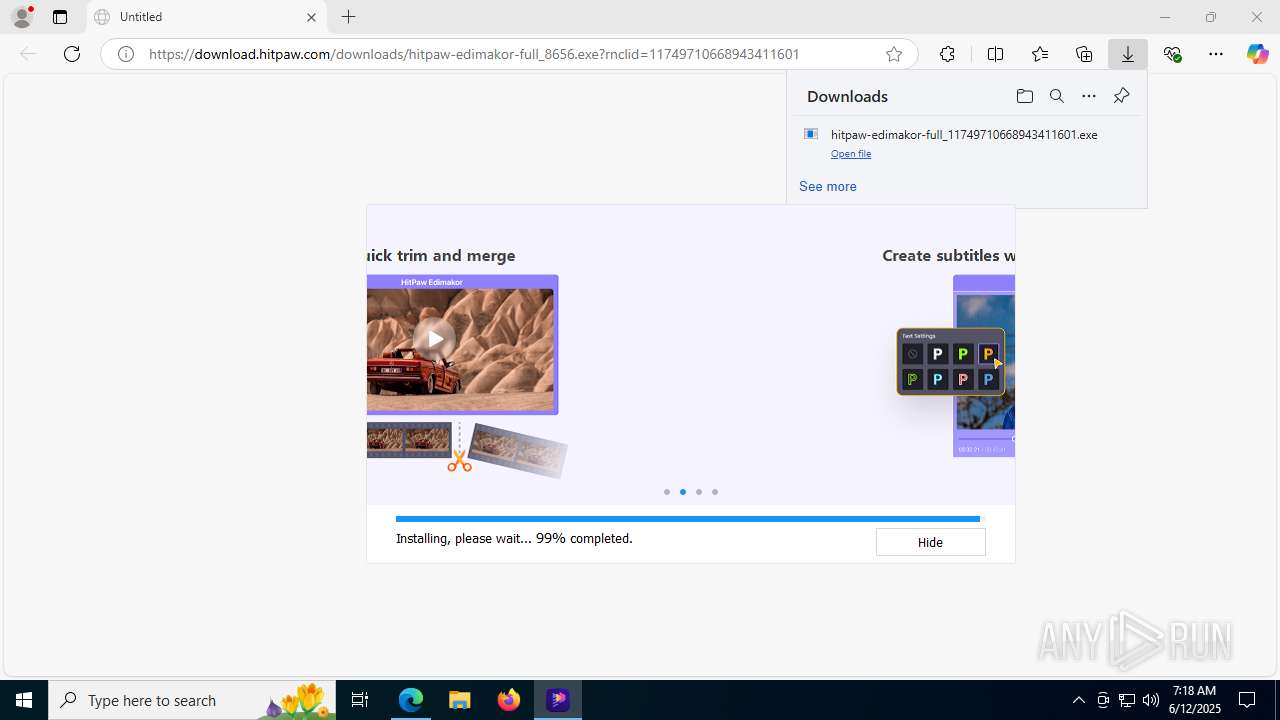Open the clock showing 7:18 AM

[1194, 700]
